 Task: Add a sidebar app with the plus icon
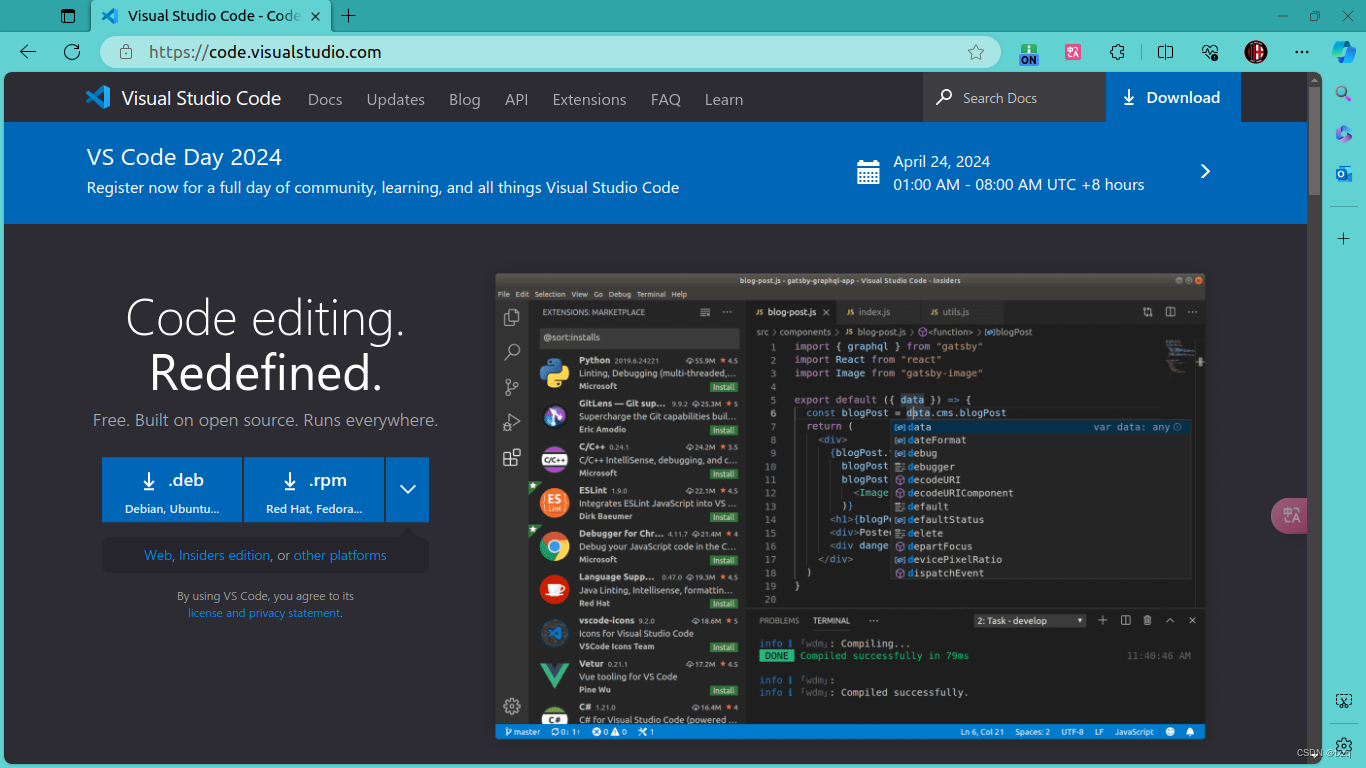1344,239
